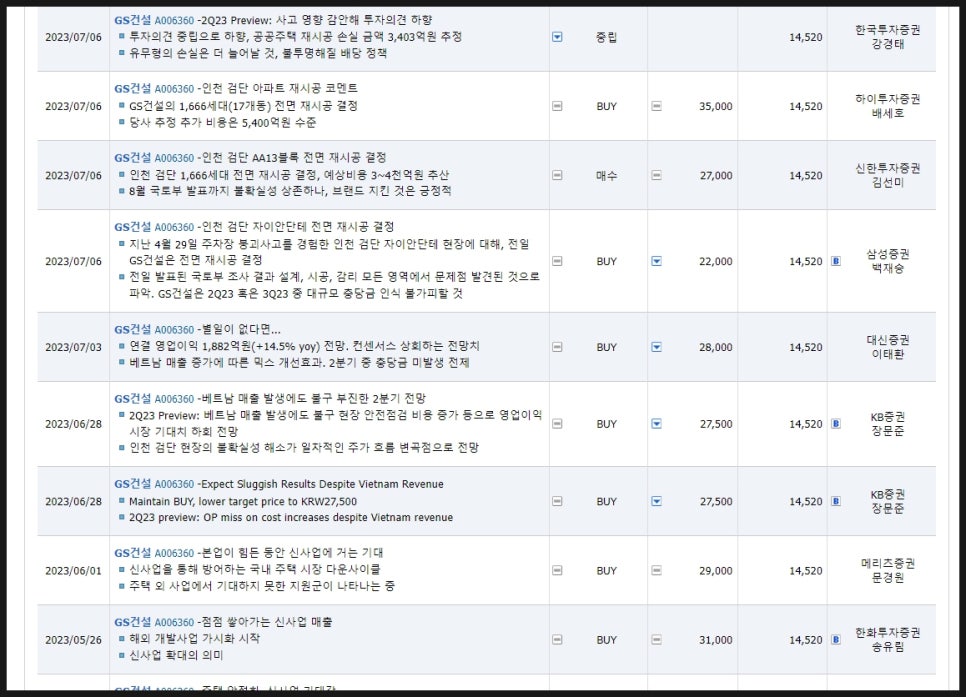Click the unchanged dash icon beside 29,000 target

pyautogui.click(x=657, y=570)
